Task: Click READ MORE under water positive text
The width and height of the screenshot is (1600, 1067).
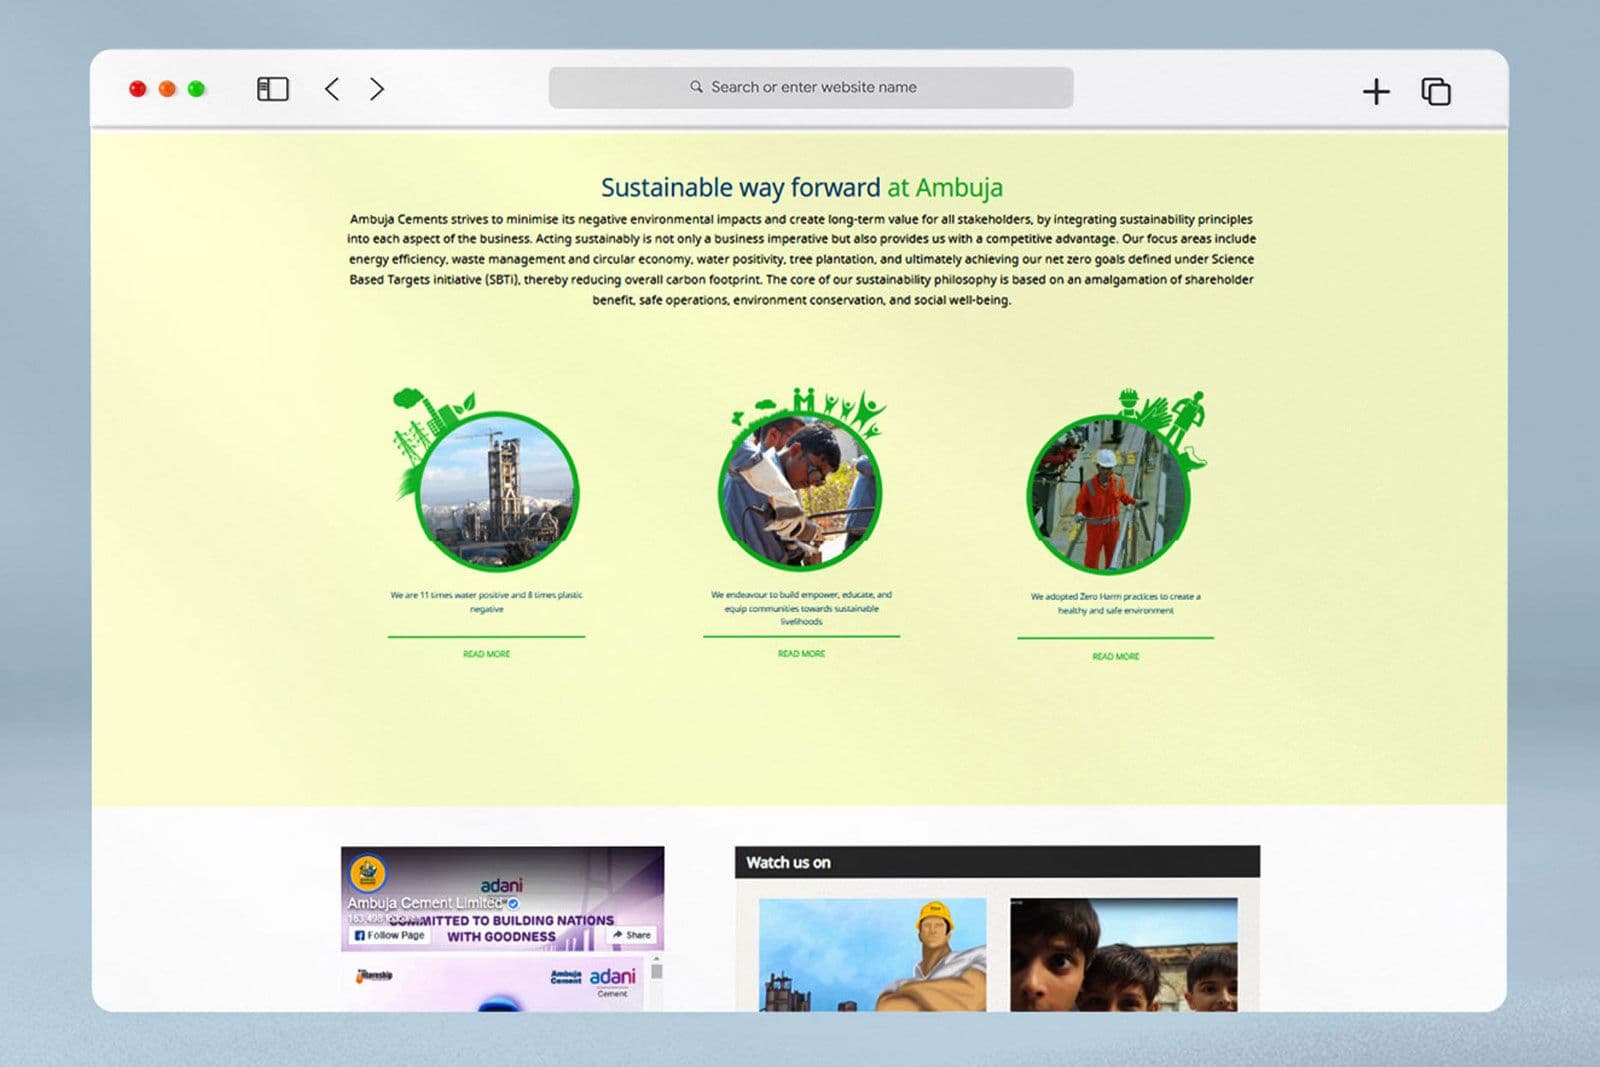Action: (486, 654)
